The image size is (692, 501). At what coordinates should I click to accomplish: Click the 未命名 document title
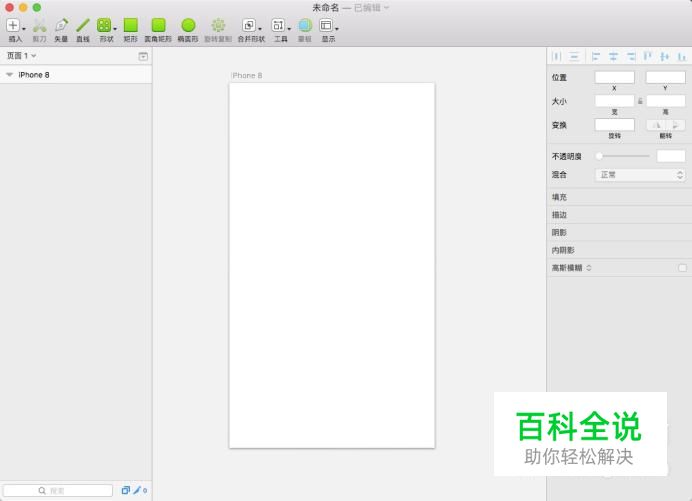[326, 8]
